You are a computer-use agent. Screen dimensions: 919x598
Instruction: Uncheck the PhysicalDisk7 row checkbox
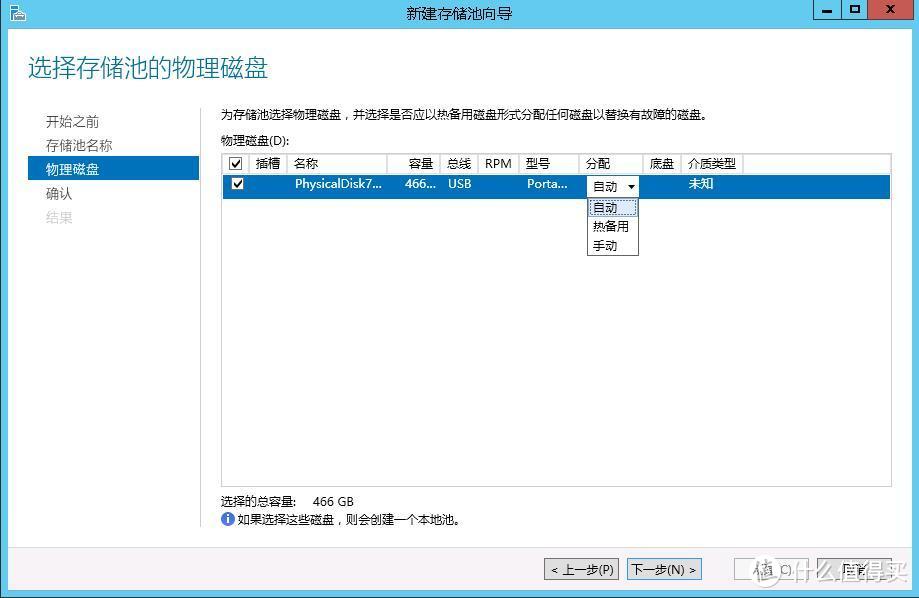point(237,184)
